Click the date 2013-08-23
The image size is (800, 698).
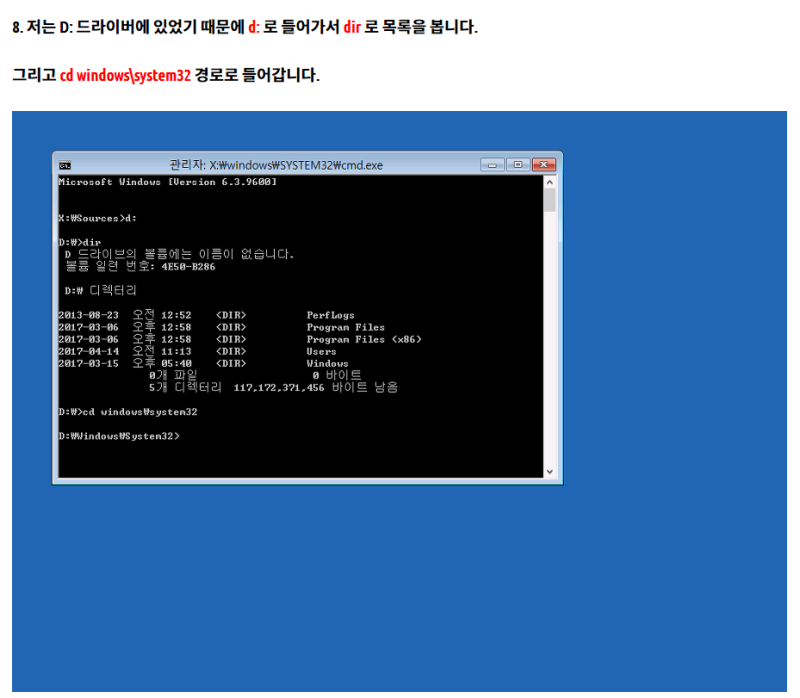click(x=88, y=315)
